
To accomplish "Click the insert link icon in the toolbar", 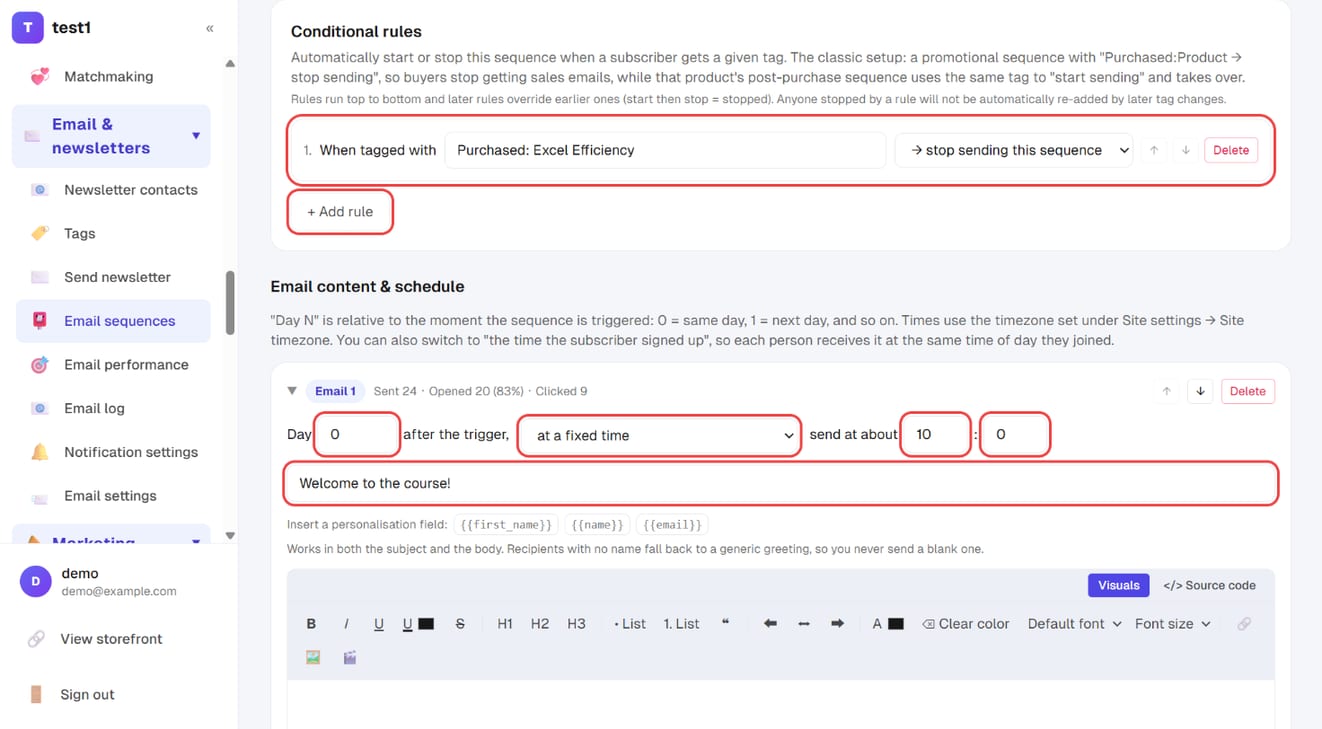I will (x=1244, y=624).
